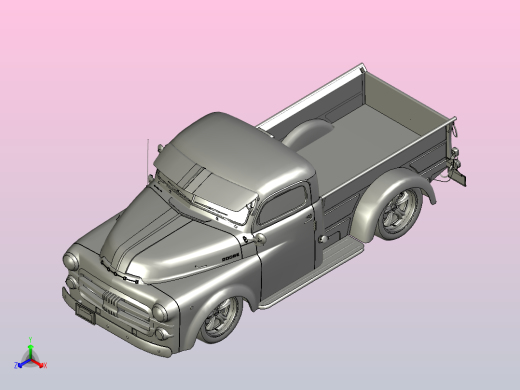This screenshot has width=520, height=390.
Task: Select the truck's rear wheel
Action: pos(399,213)
